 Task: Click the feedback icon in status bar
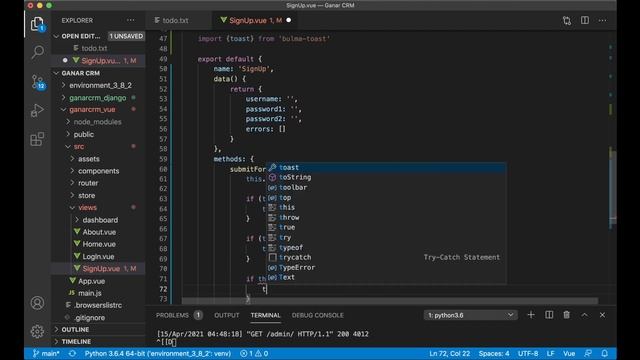coord(588,353)
